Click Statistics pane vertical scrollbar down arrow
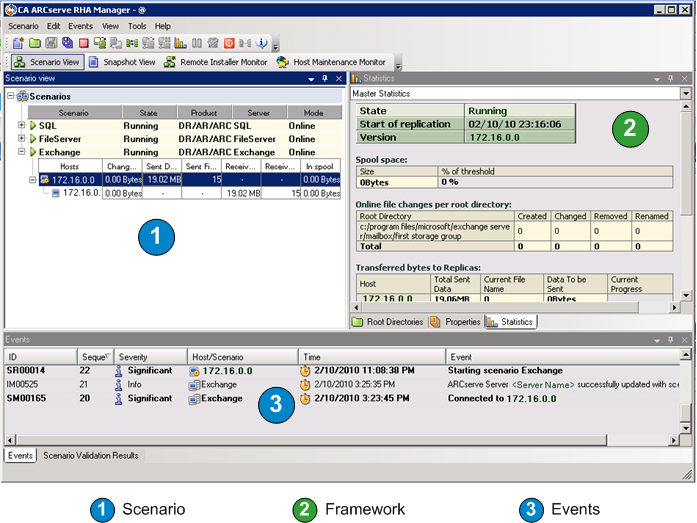This screenshot has width=697, height=523. tap(685, 295)
